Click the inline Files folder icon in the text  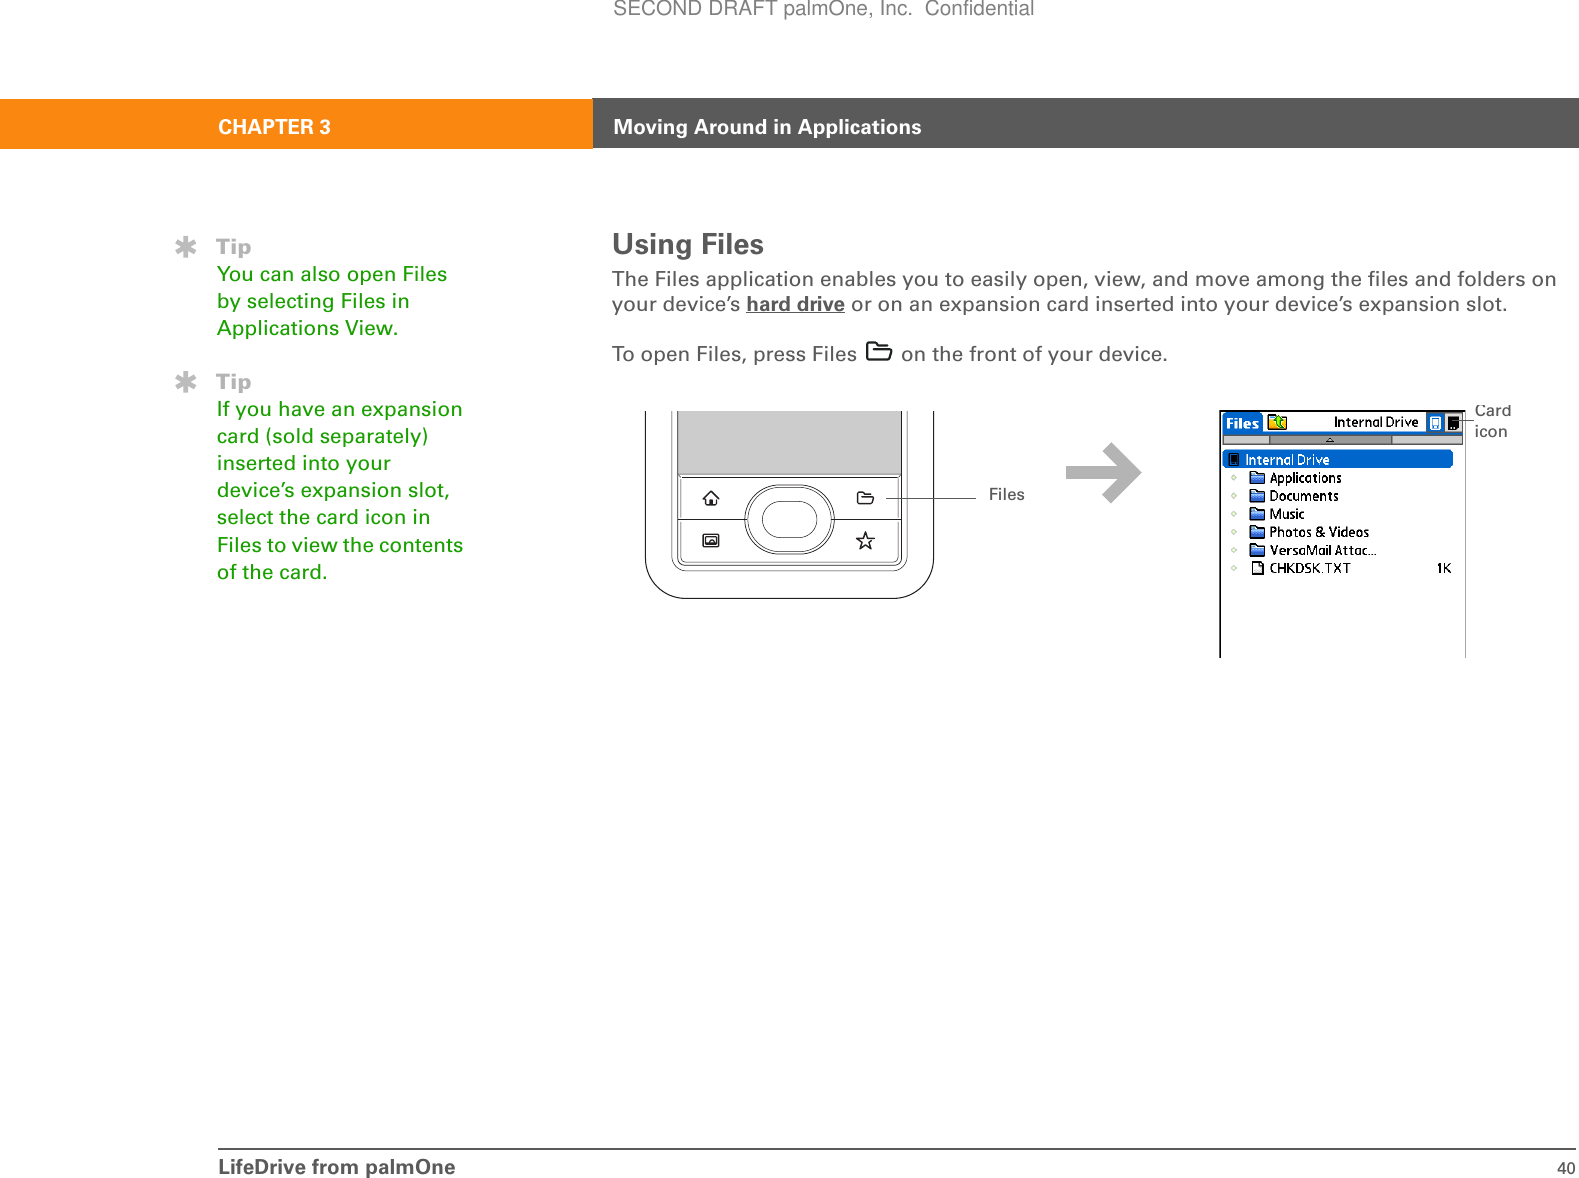(x=879, y=351)
